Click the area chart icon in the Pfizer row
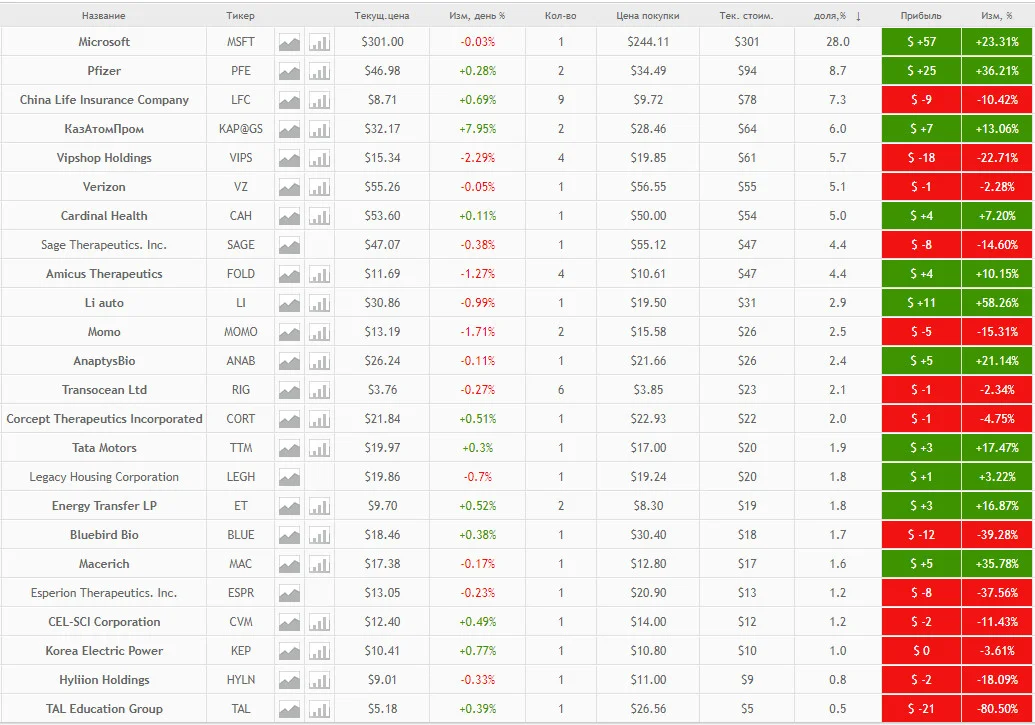The width and height of the screenshot is (1035, 725). click(289, 72)
